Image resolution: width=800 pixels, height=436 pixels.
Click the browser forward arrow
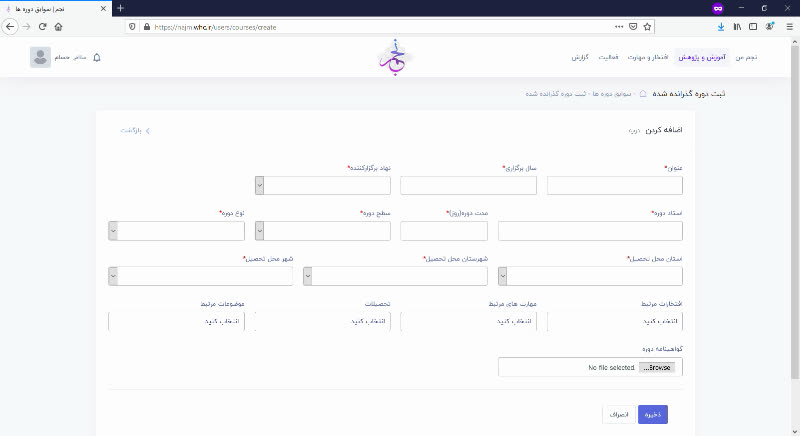[27, 27]
